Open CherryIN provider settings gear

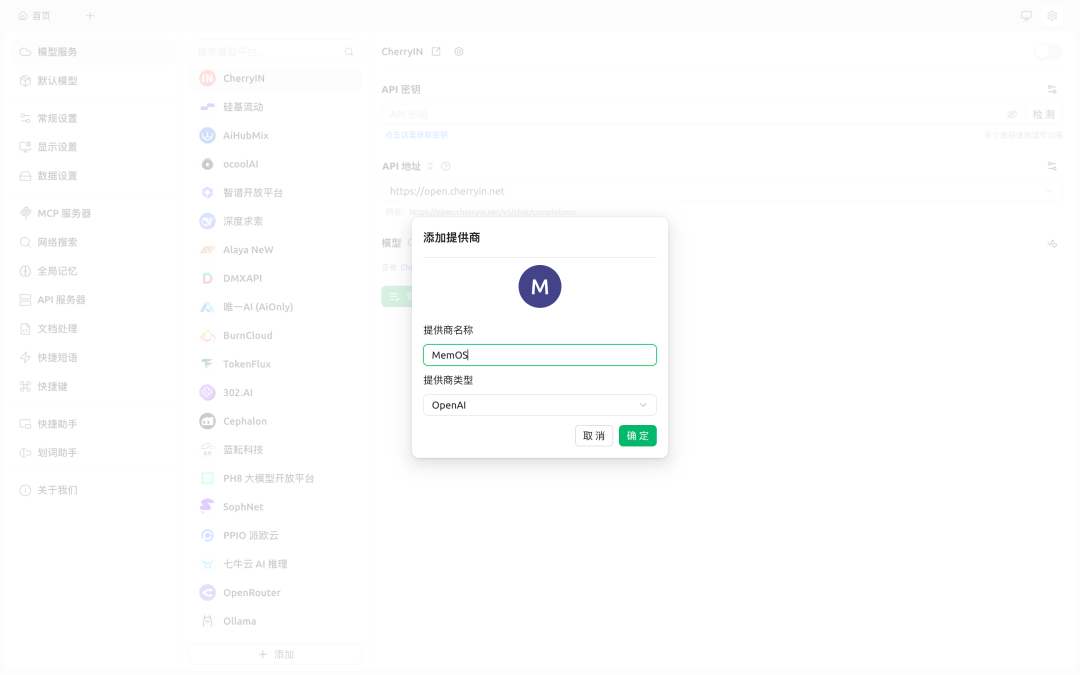click(x=459, y=52)
